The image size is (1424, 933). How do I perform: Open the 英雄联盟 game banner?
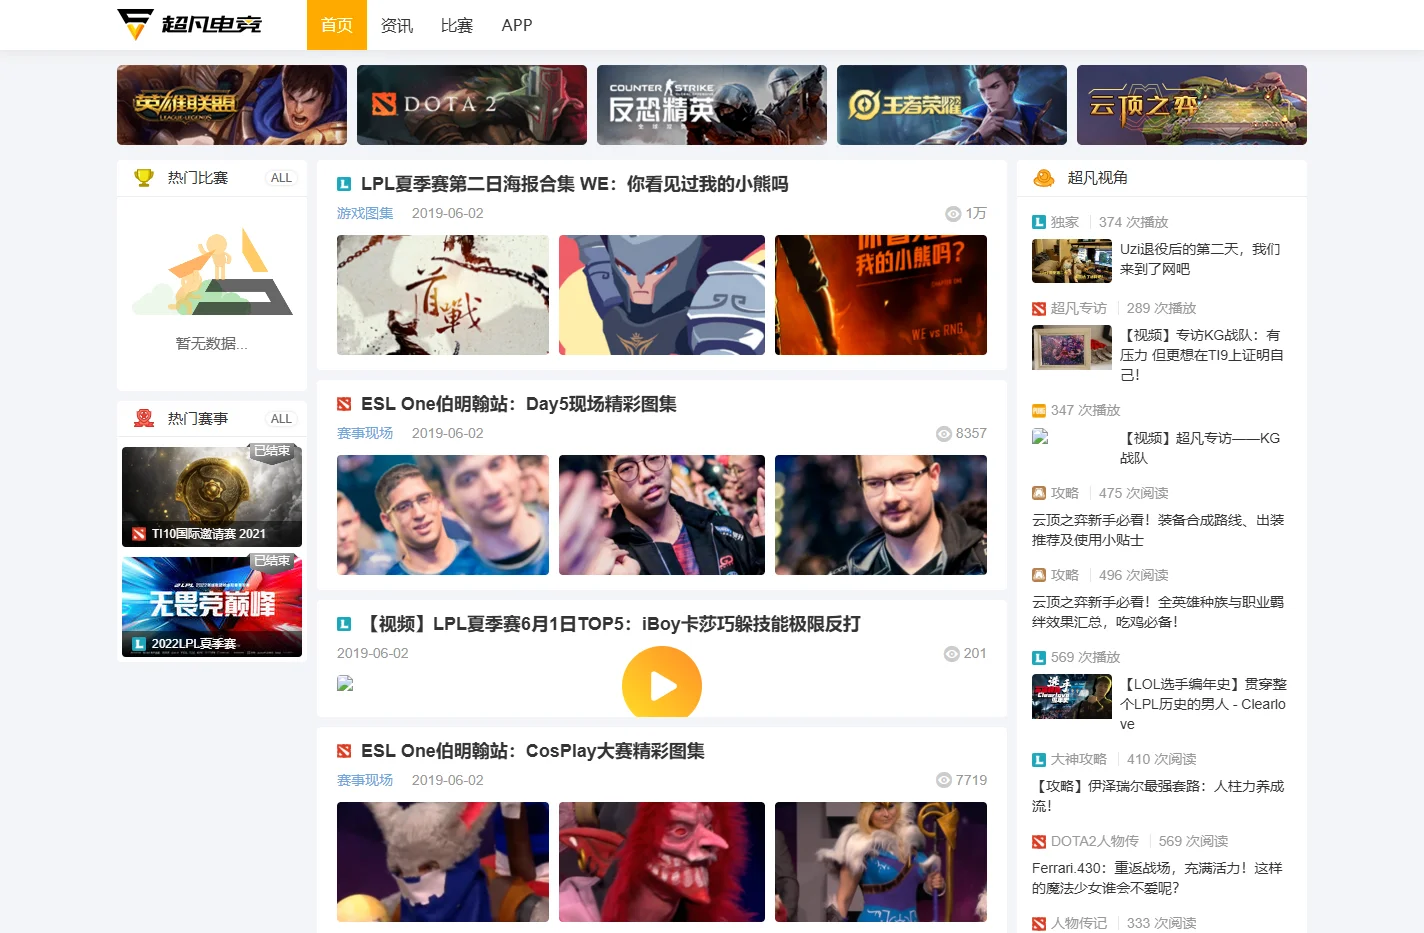pyautogui.click(x=232, y=105)
